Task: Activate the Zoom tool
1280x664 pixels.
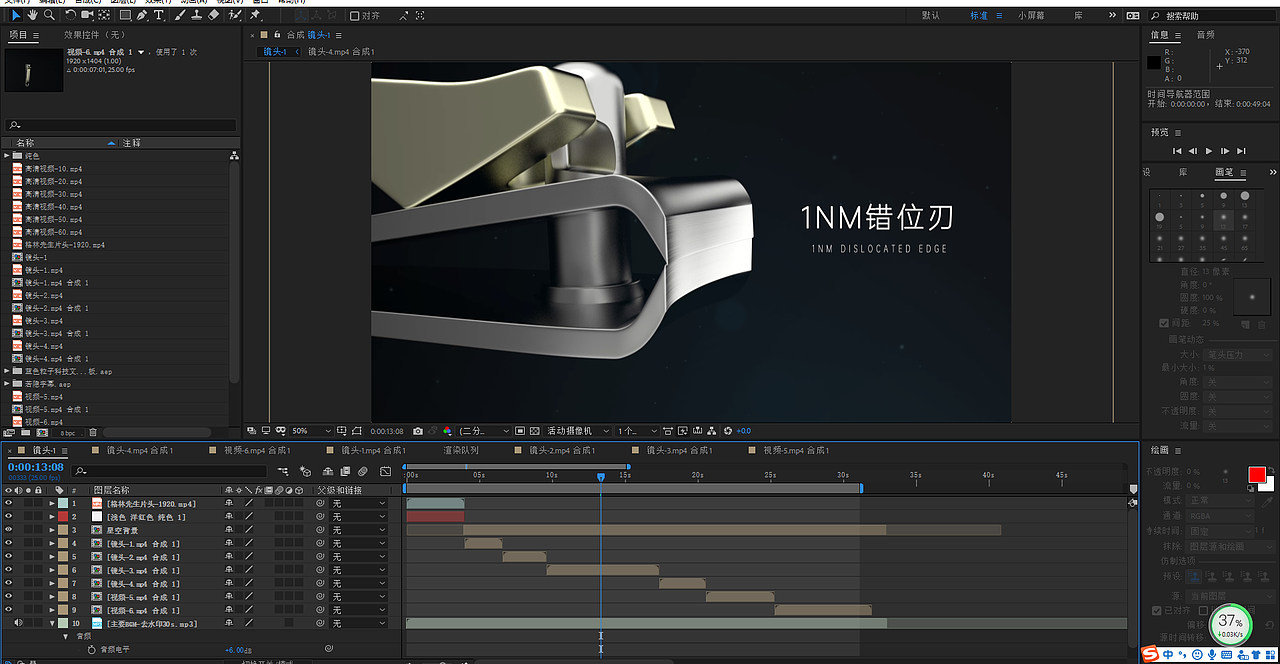Action: tap(48, 15)
